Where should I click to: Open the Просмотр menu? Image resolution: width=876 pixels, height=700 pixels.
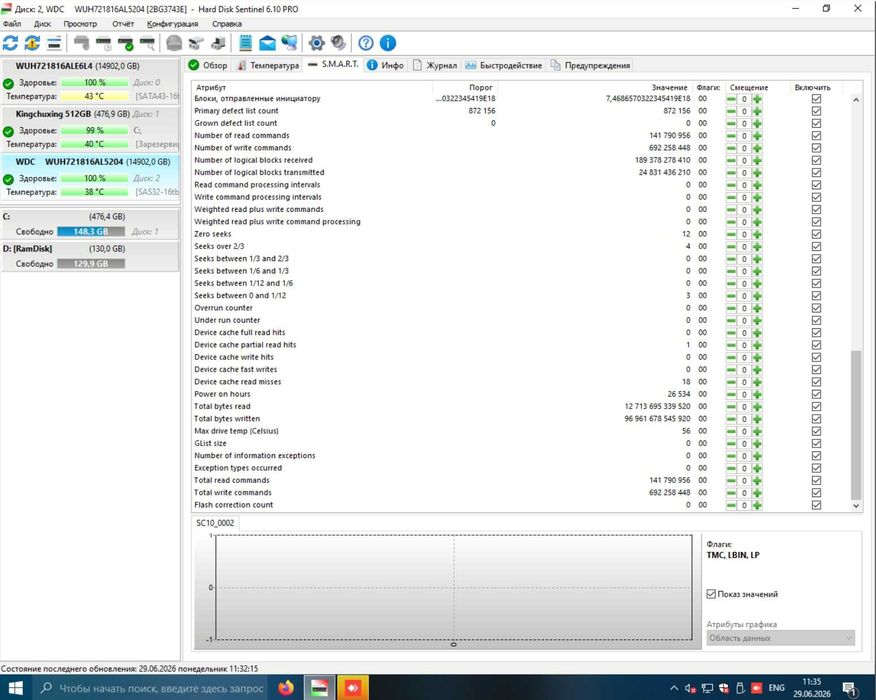tap(80, 24)
